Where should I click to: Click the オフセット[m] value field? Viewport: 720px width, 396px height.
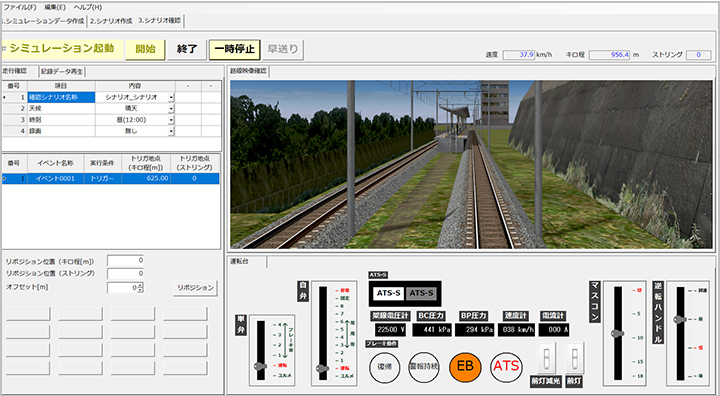point(122,288)
